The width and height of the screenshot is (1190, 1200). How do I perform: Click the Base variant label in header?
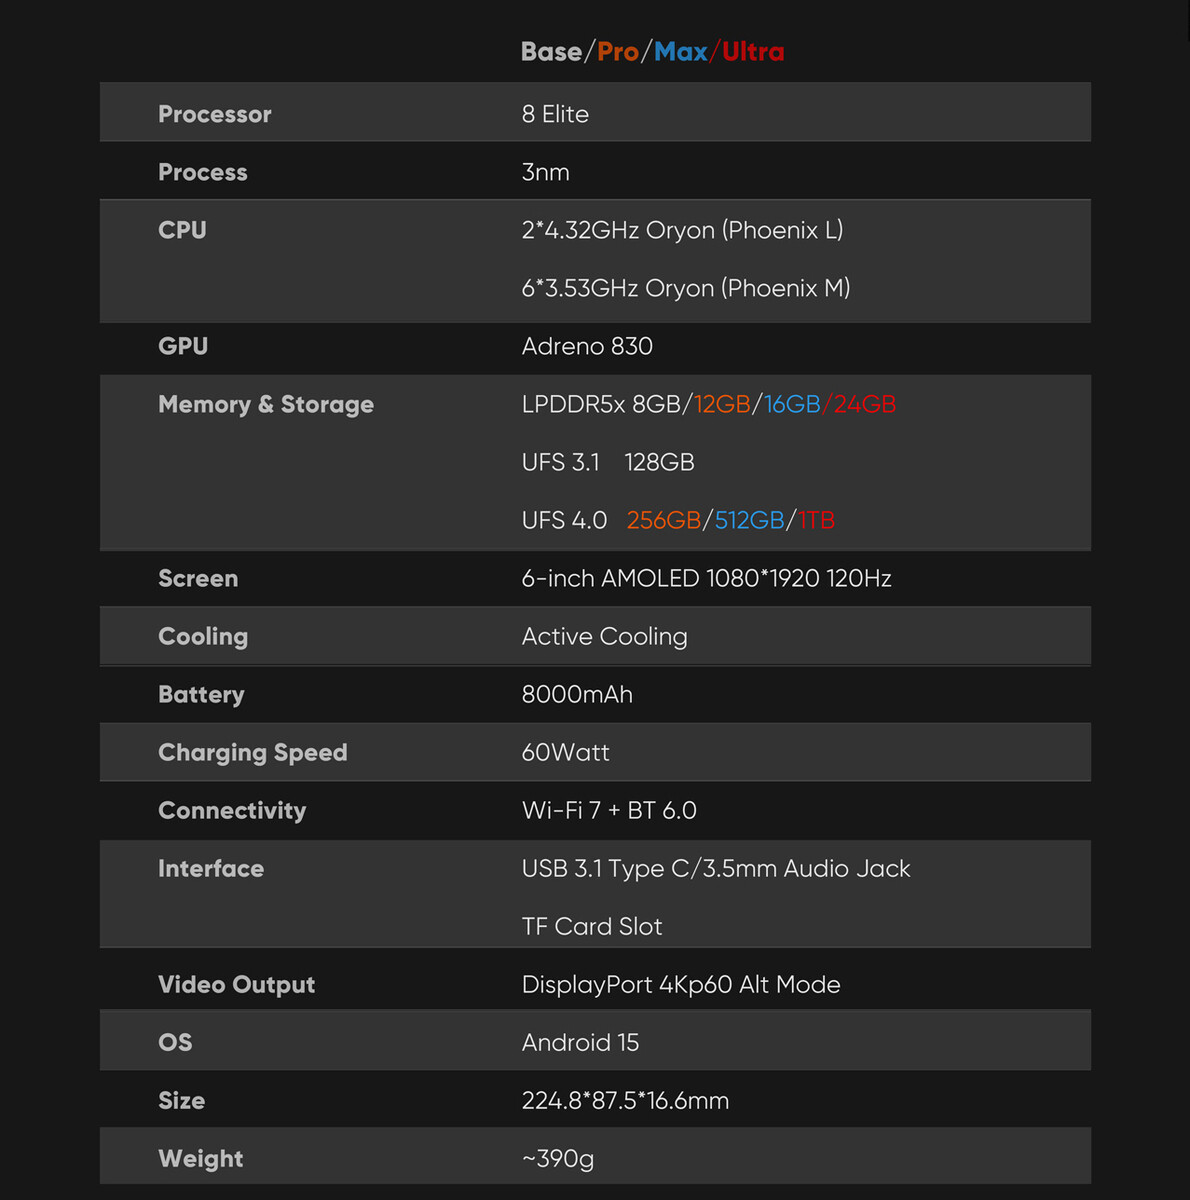[x=551, y=52]
